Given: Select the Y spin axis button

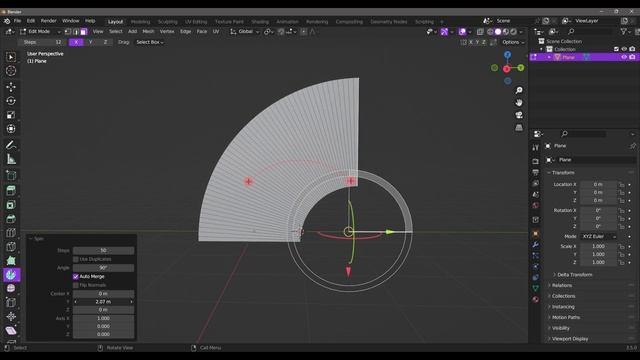Looking at the screenshot, I should pyautogui.click(x=91, y=42).
